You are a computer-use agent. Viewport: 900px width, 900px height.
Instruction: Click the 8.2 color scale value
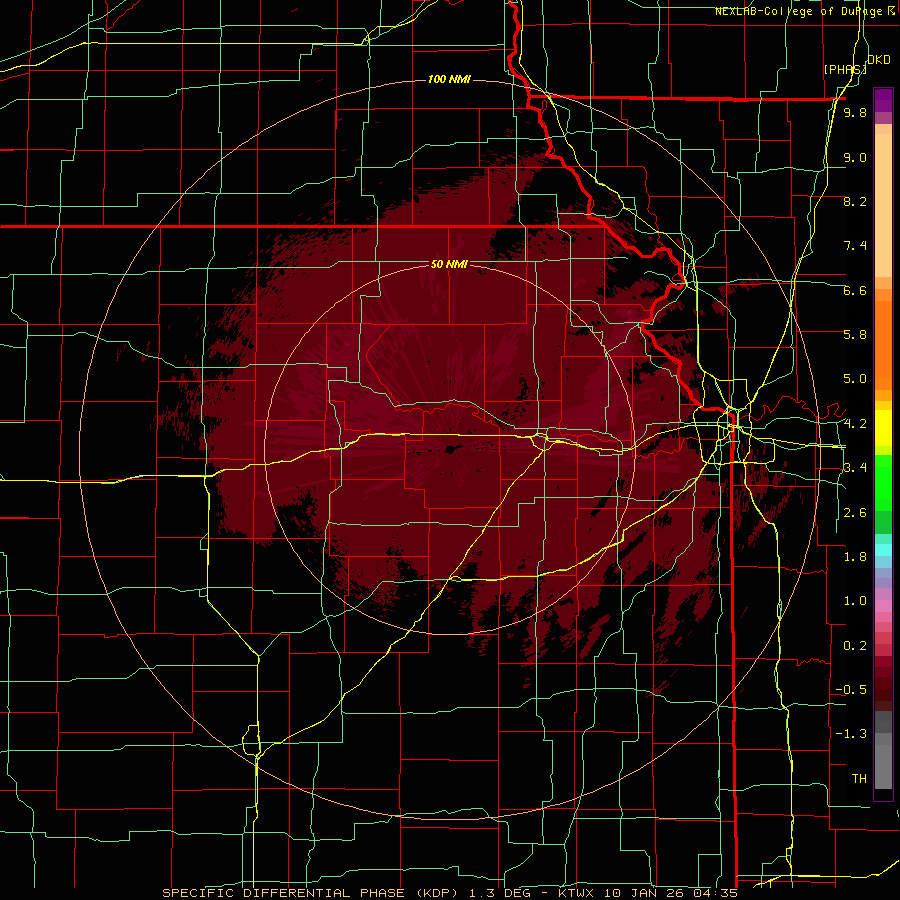pos(855,202)
